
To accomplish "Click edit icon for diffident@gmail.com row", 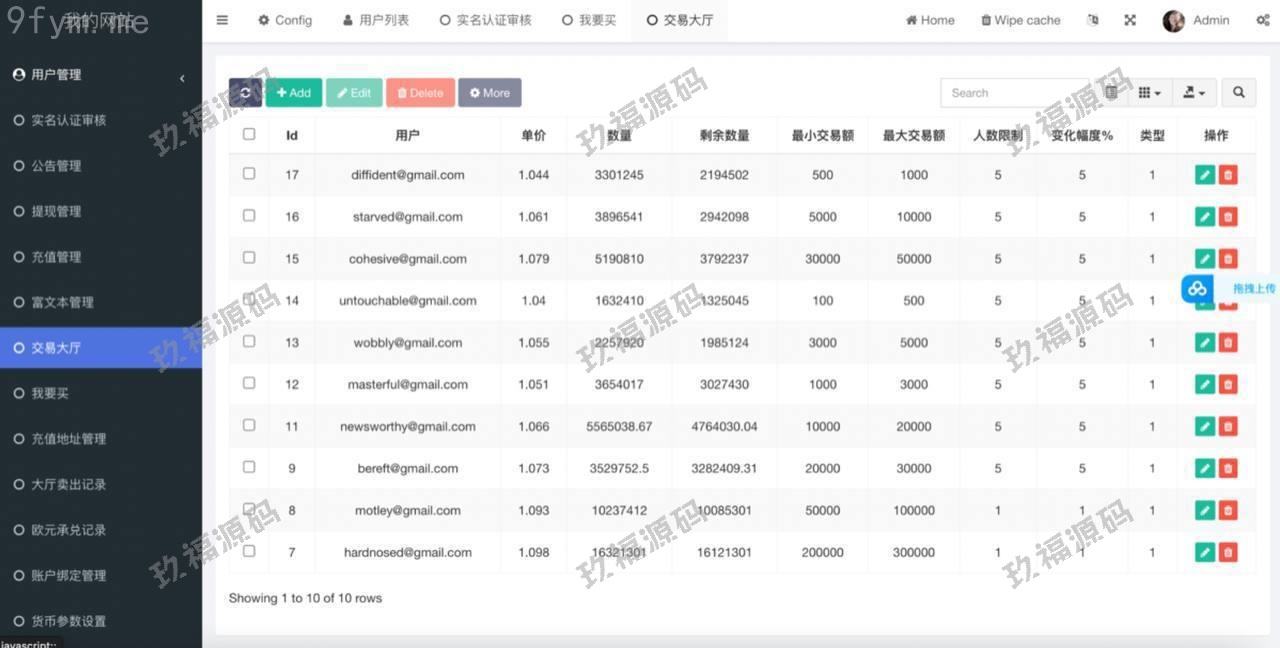I will coord(1204,175).
